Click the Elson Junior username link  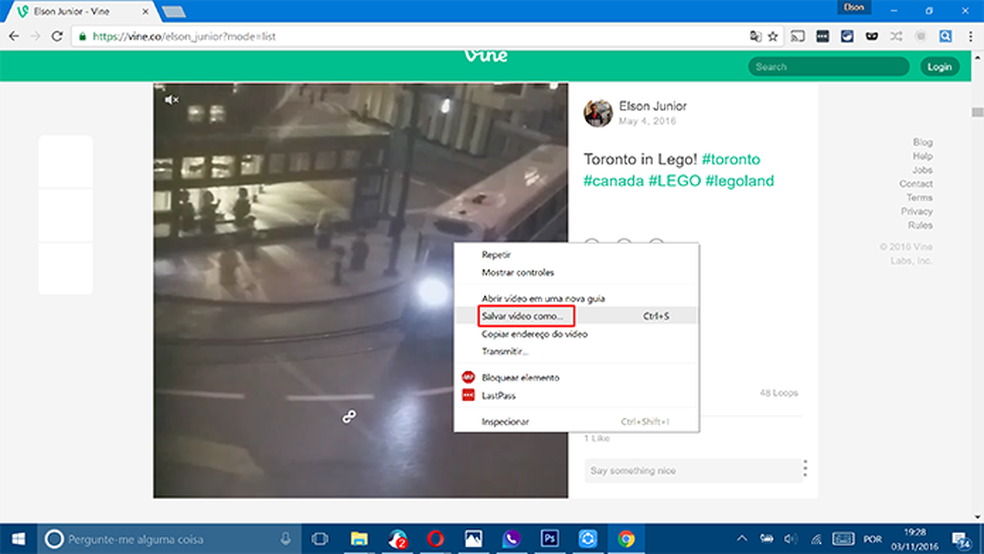tap(653, 106)
